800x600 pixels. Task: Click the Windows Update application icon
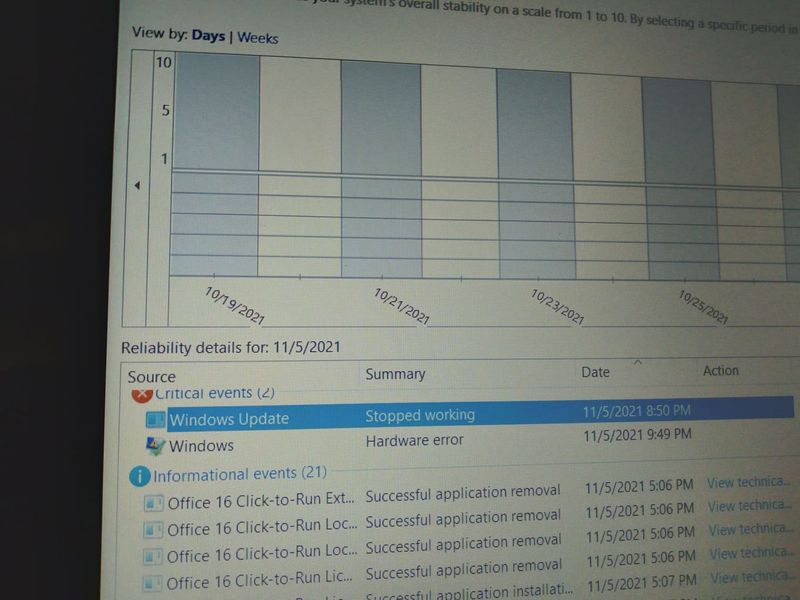pyautogui.click(x=155, y=419)
